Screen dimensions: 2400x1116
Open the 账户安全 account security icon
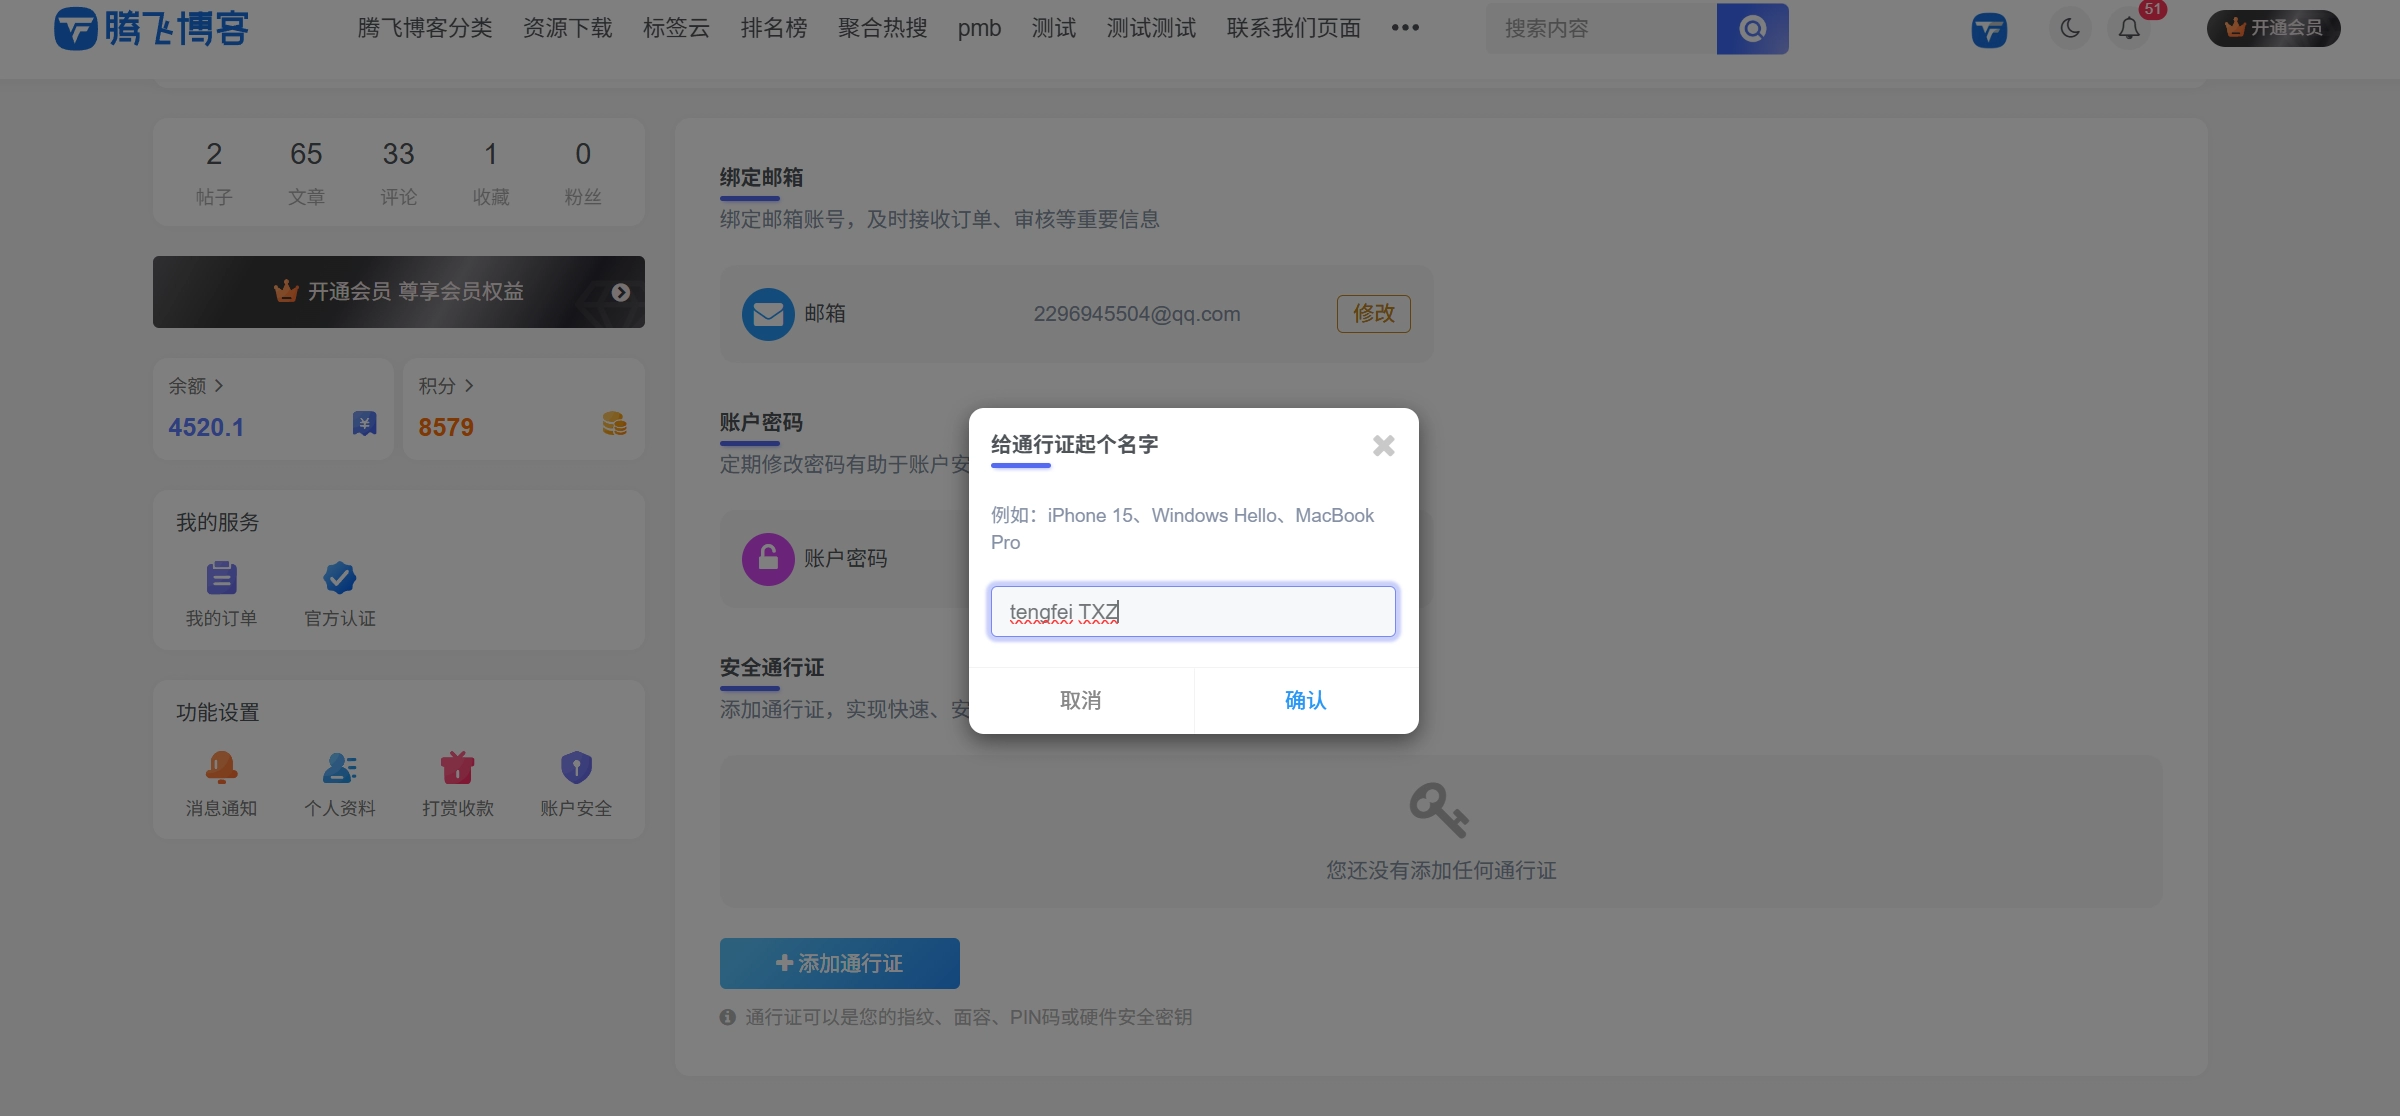tap(576, 767)
